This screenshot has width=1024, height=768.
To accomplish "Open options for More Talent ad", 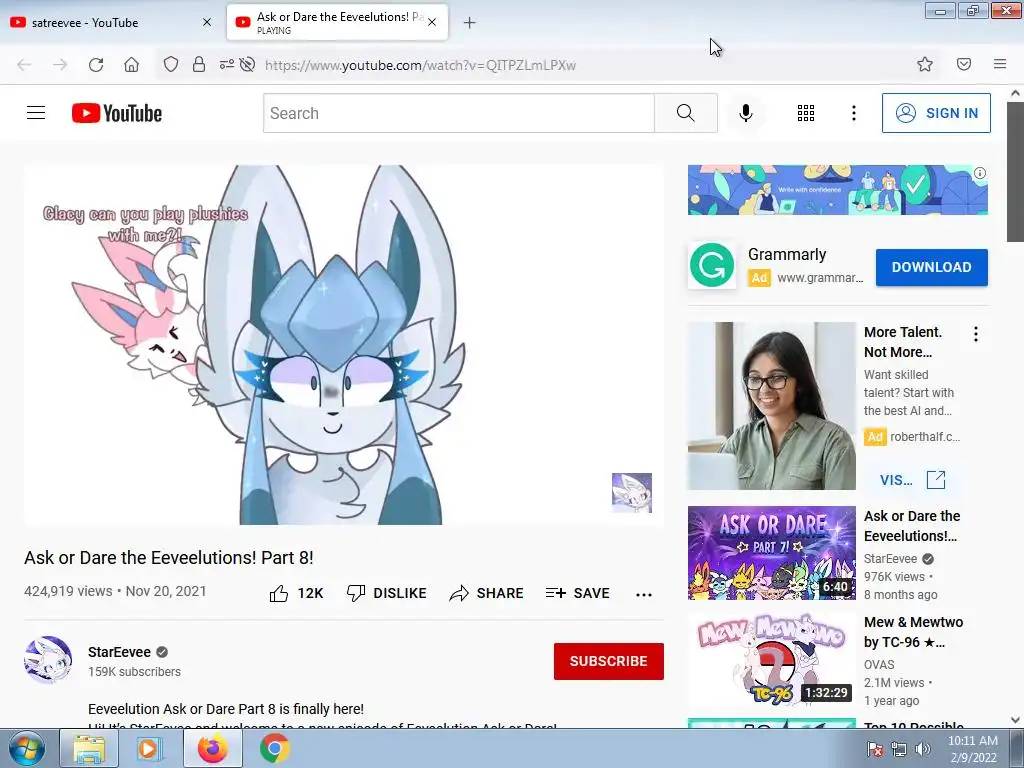I will point(976,334).
